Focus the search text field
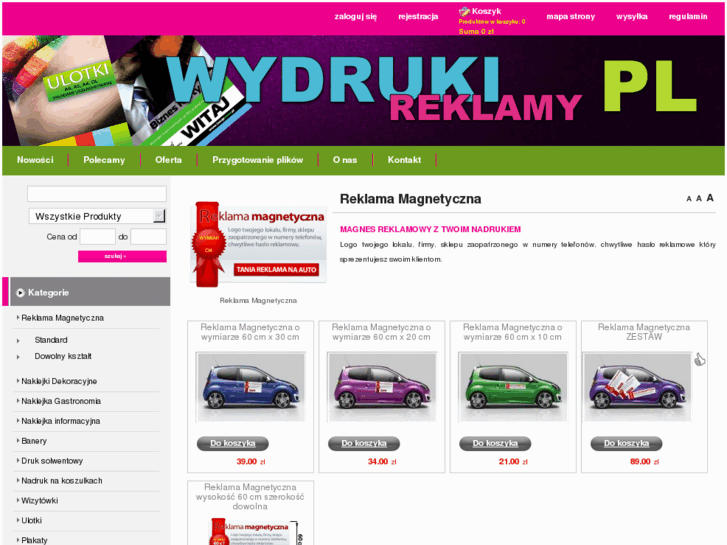The image size is (727, 545). (97, 194)
